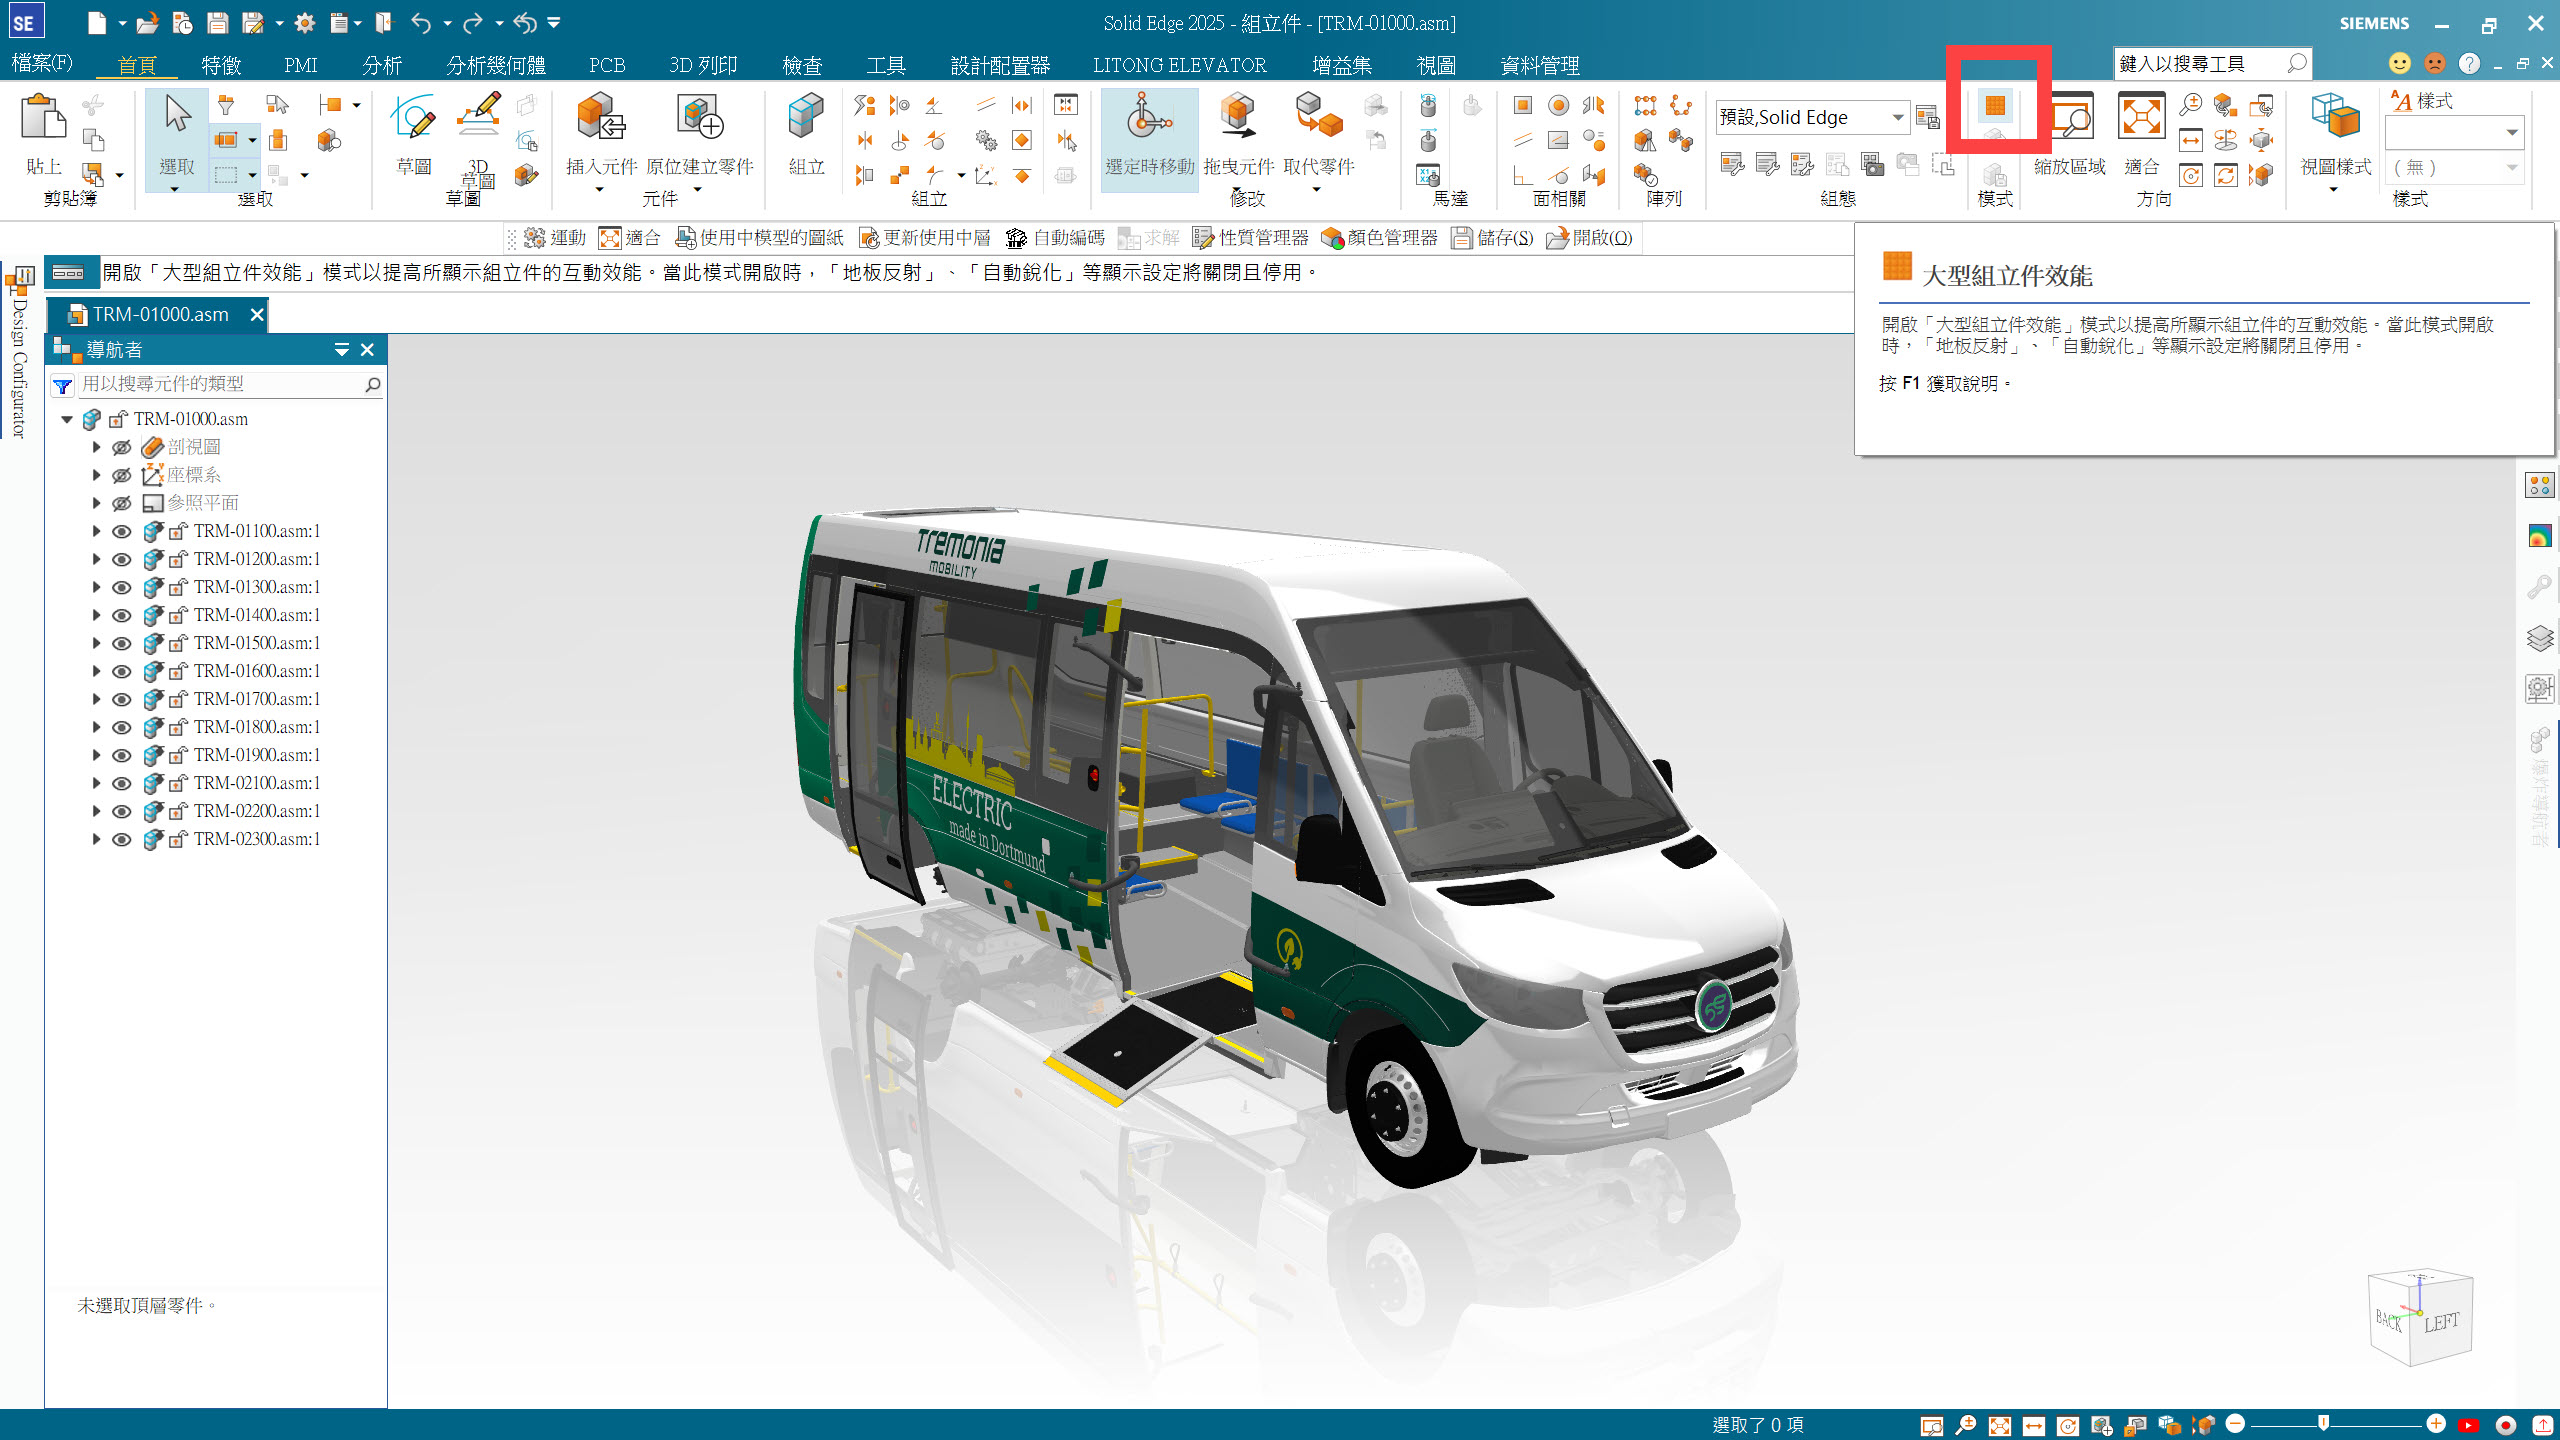Toggle visibility of TRM-01500.asm:1

tap(121, 643)
